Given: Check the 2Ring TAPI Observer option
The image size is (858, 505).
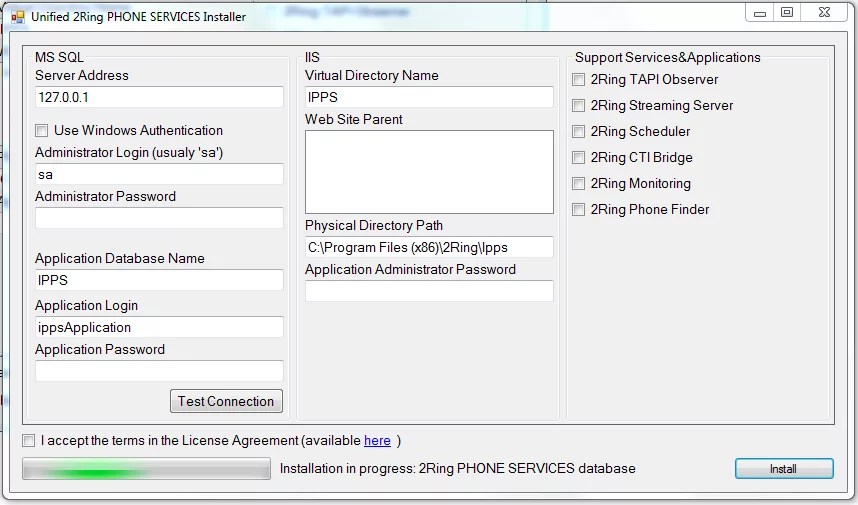Looking at the screenshot, I should (578, 80).
